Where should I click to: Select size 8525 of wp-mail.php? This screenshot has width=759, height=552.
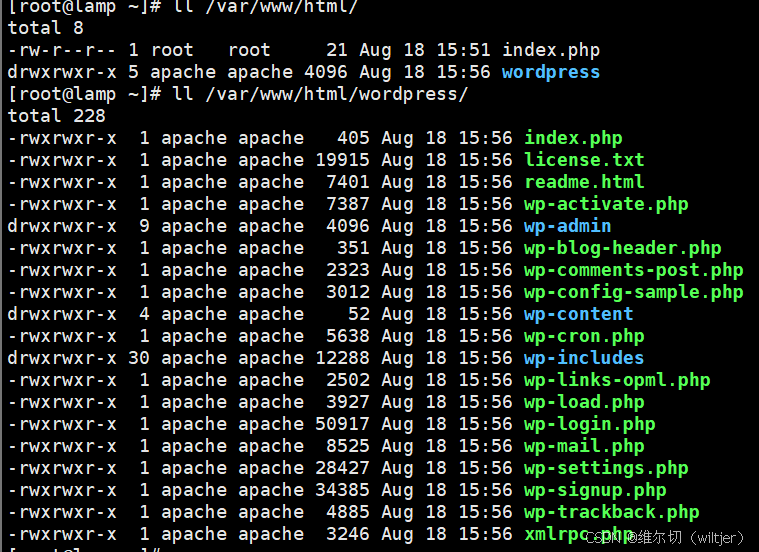pyautogui.click(x=348, y=446)
